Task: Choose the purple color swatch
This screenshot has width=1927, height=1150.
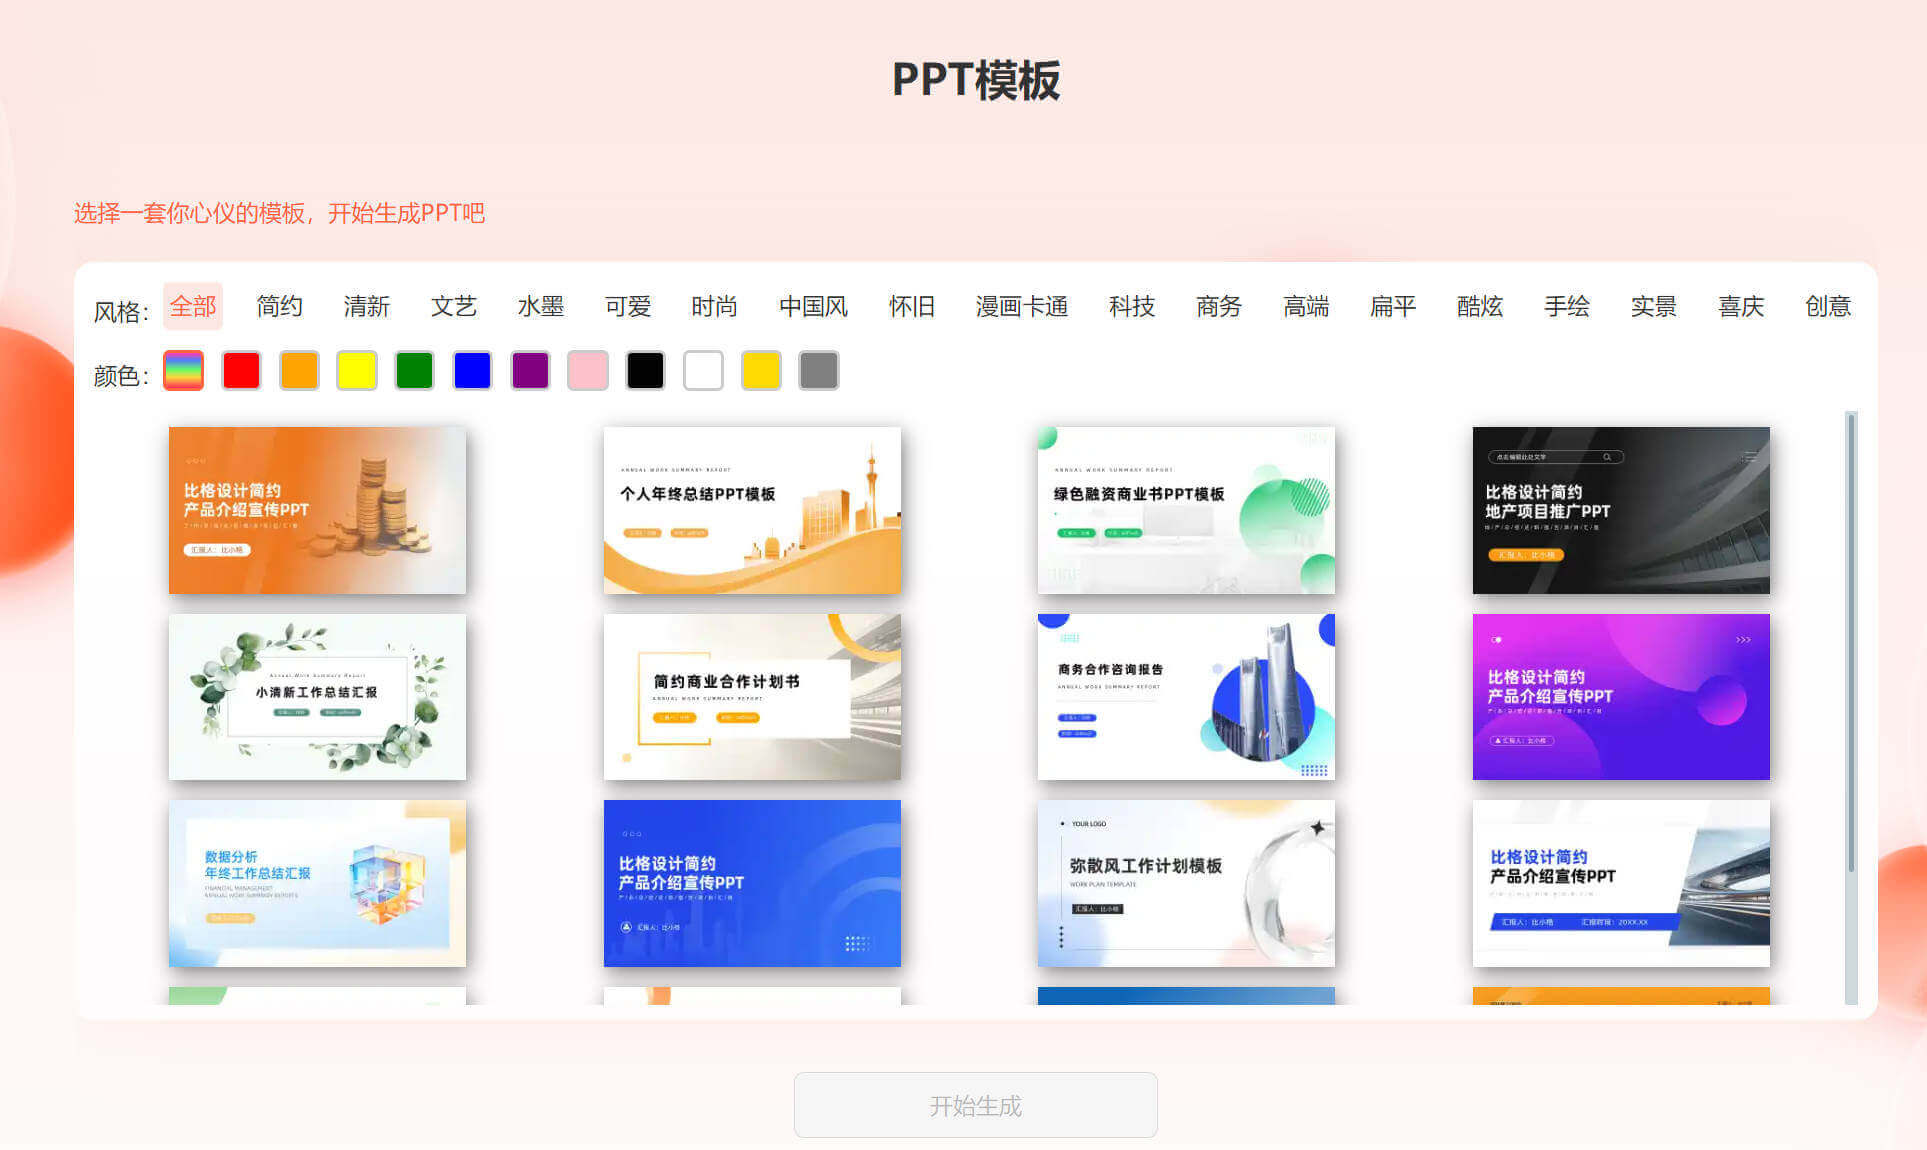Action: pos(530,371)
